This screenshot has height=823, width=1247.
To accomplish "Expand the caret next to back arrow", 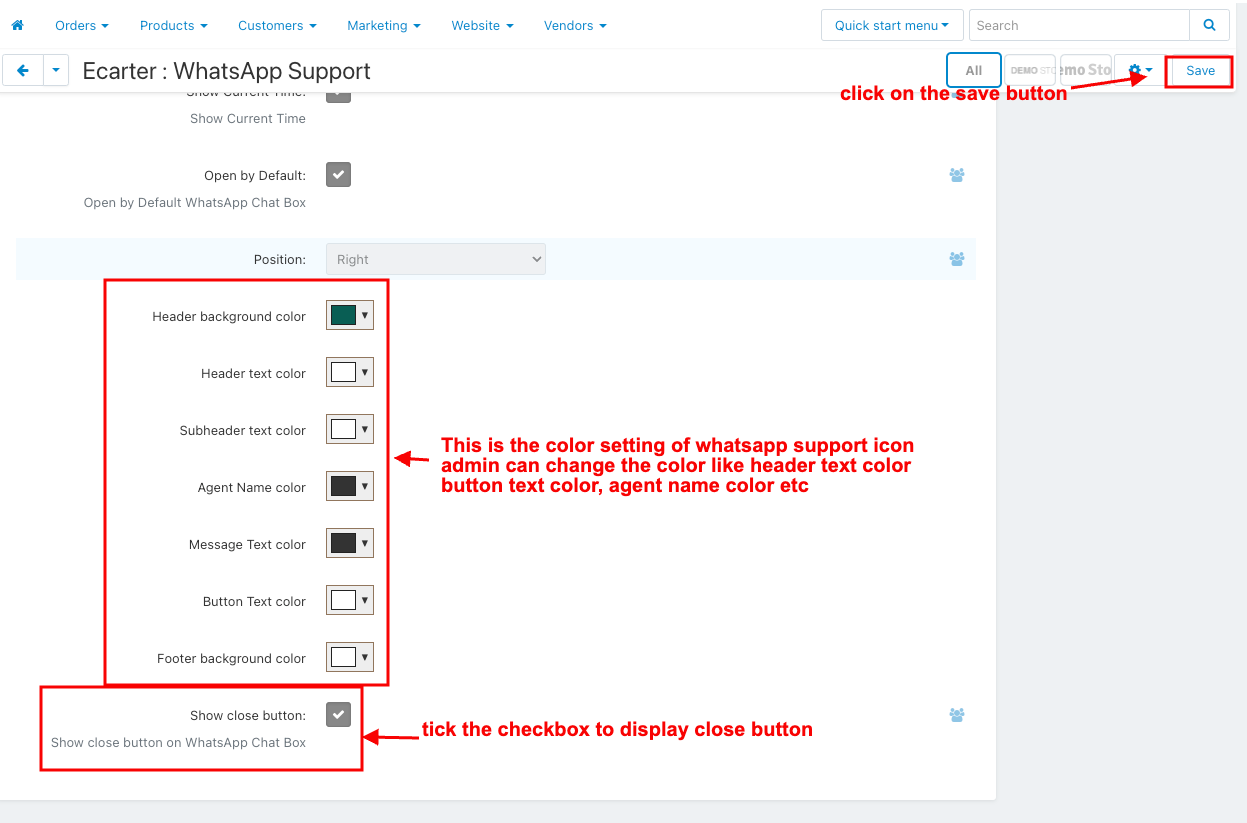I will pyautogui.click(x=55, y=70).
